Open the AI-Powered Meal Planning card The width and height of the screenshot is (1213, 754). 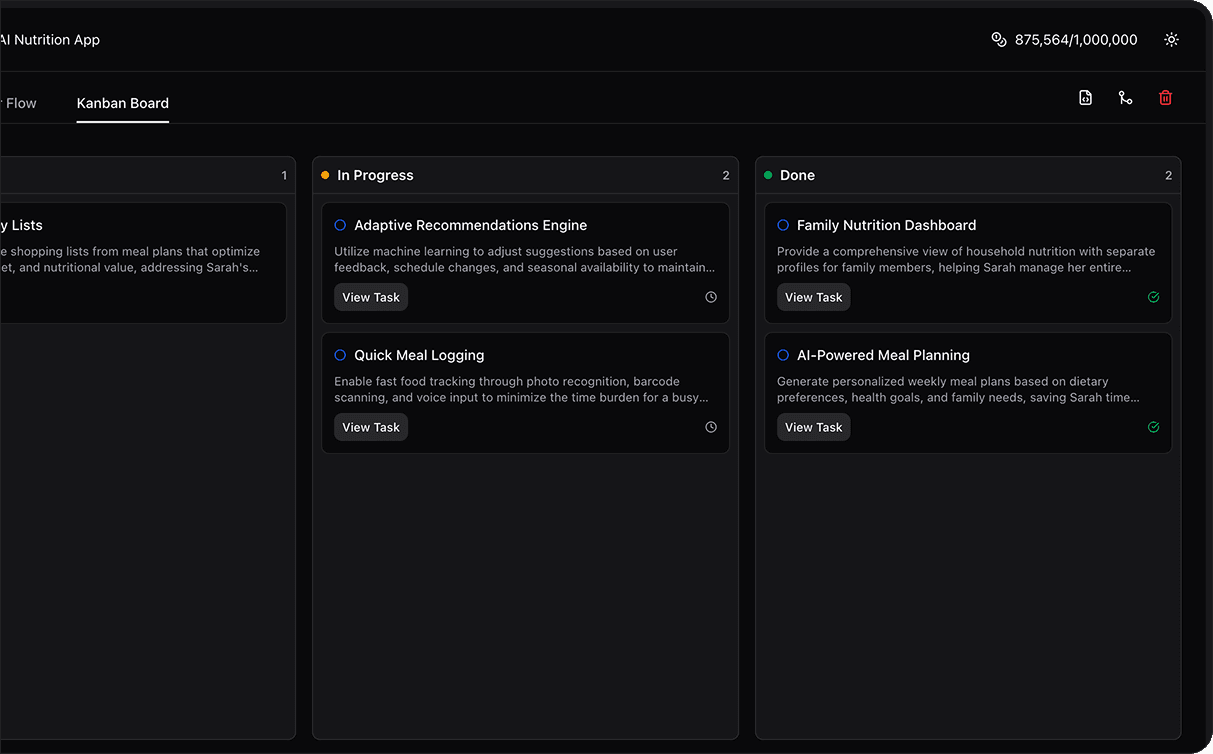click(x=883, y=355)
